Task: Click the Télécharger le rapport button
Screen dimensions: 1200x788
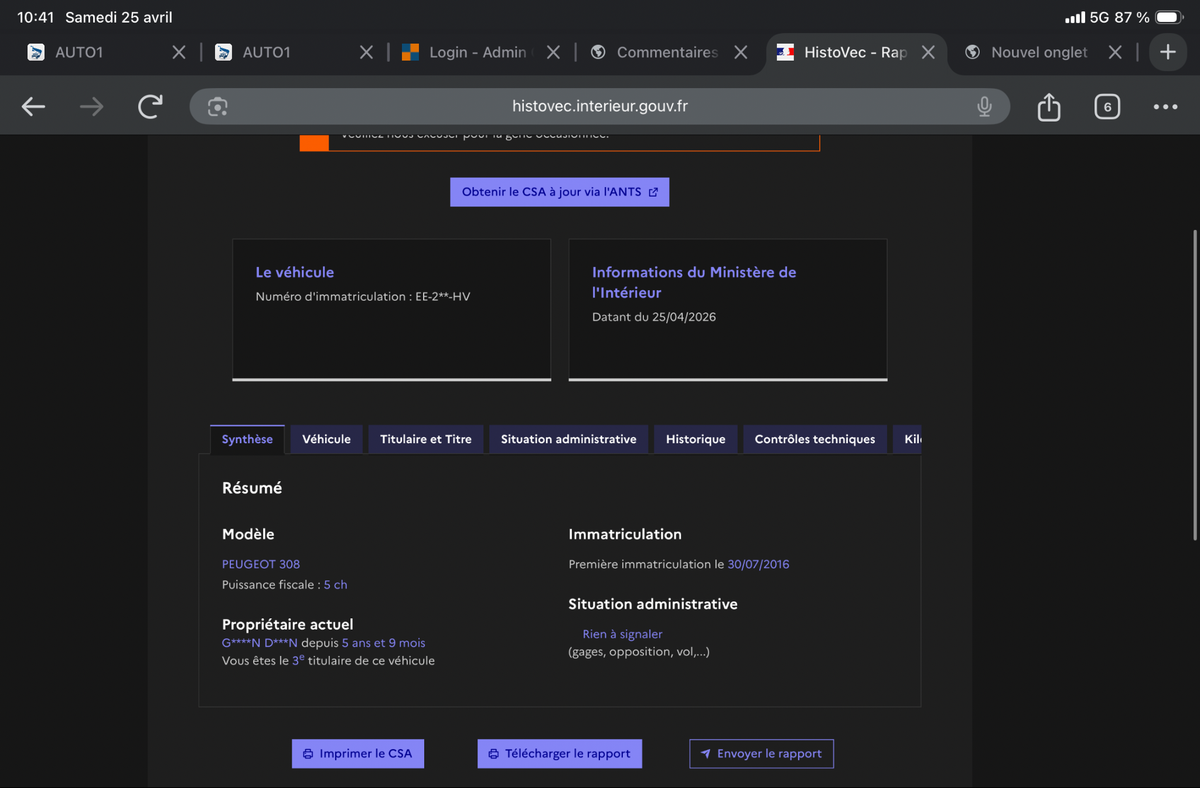Action: click(560, 753)
